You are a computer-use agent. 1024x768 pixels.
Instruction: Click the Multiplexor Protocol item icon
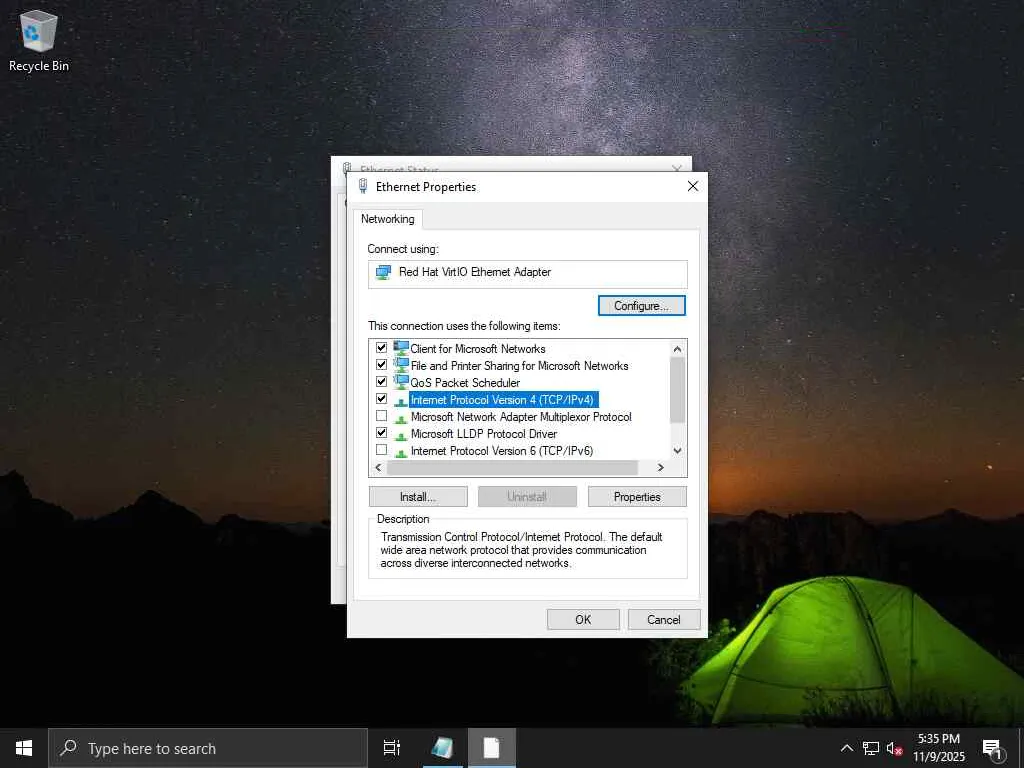point(401,417)
